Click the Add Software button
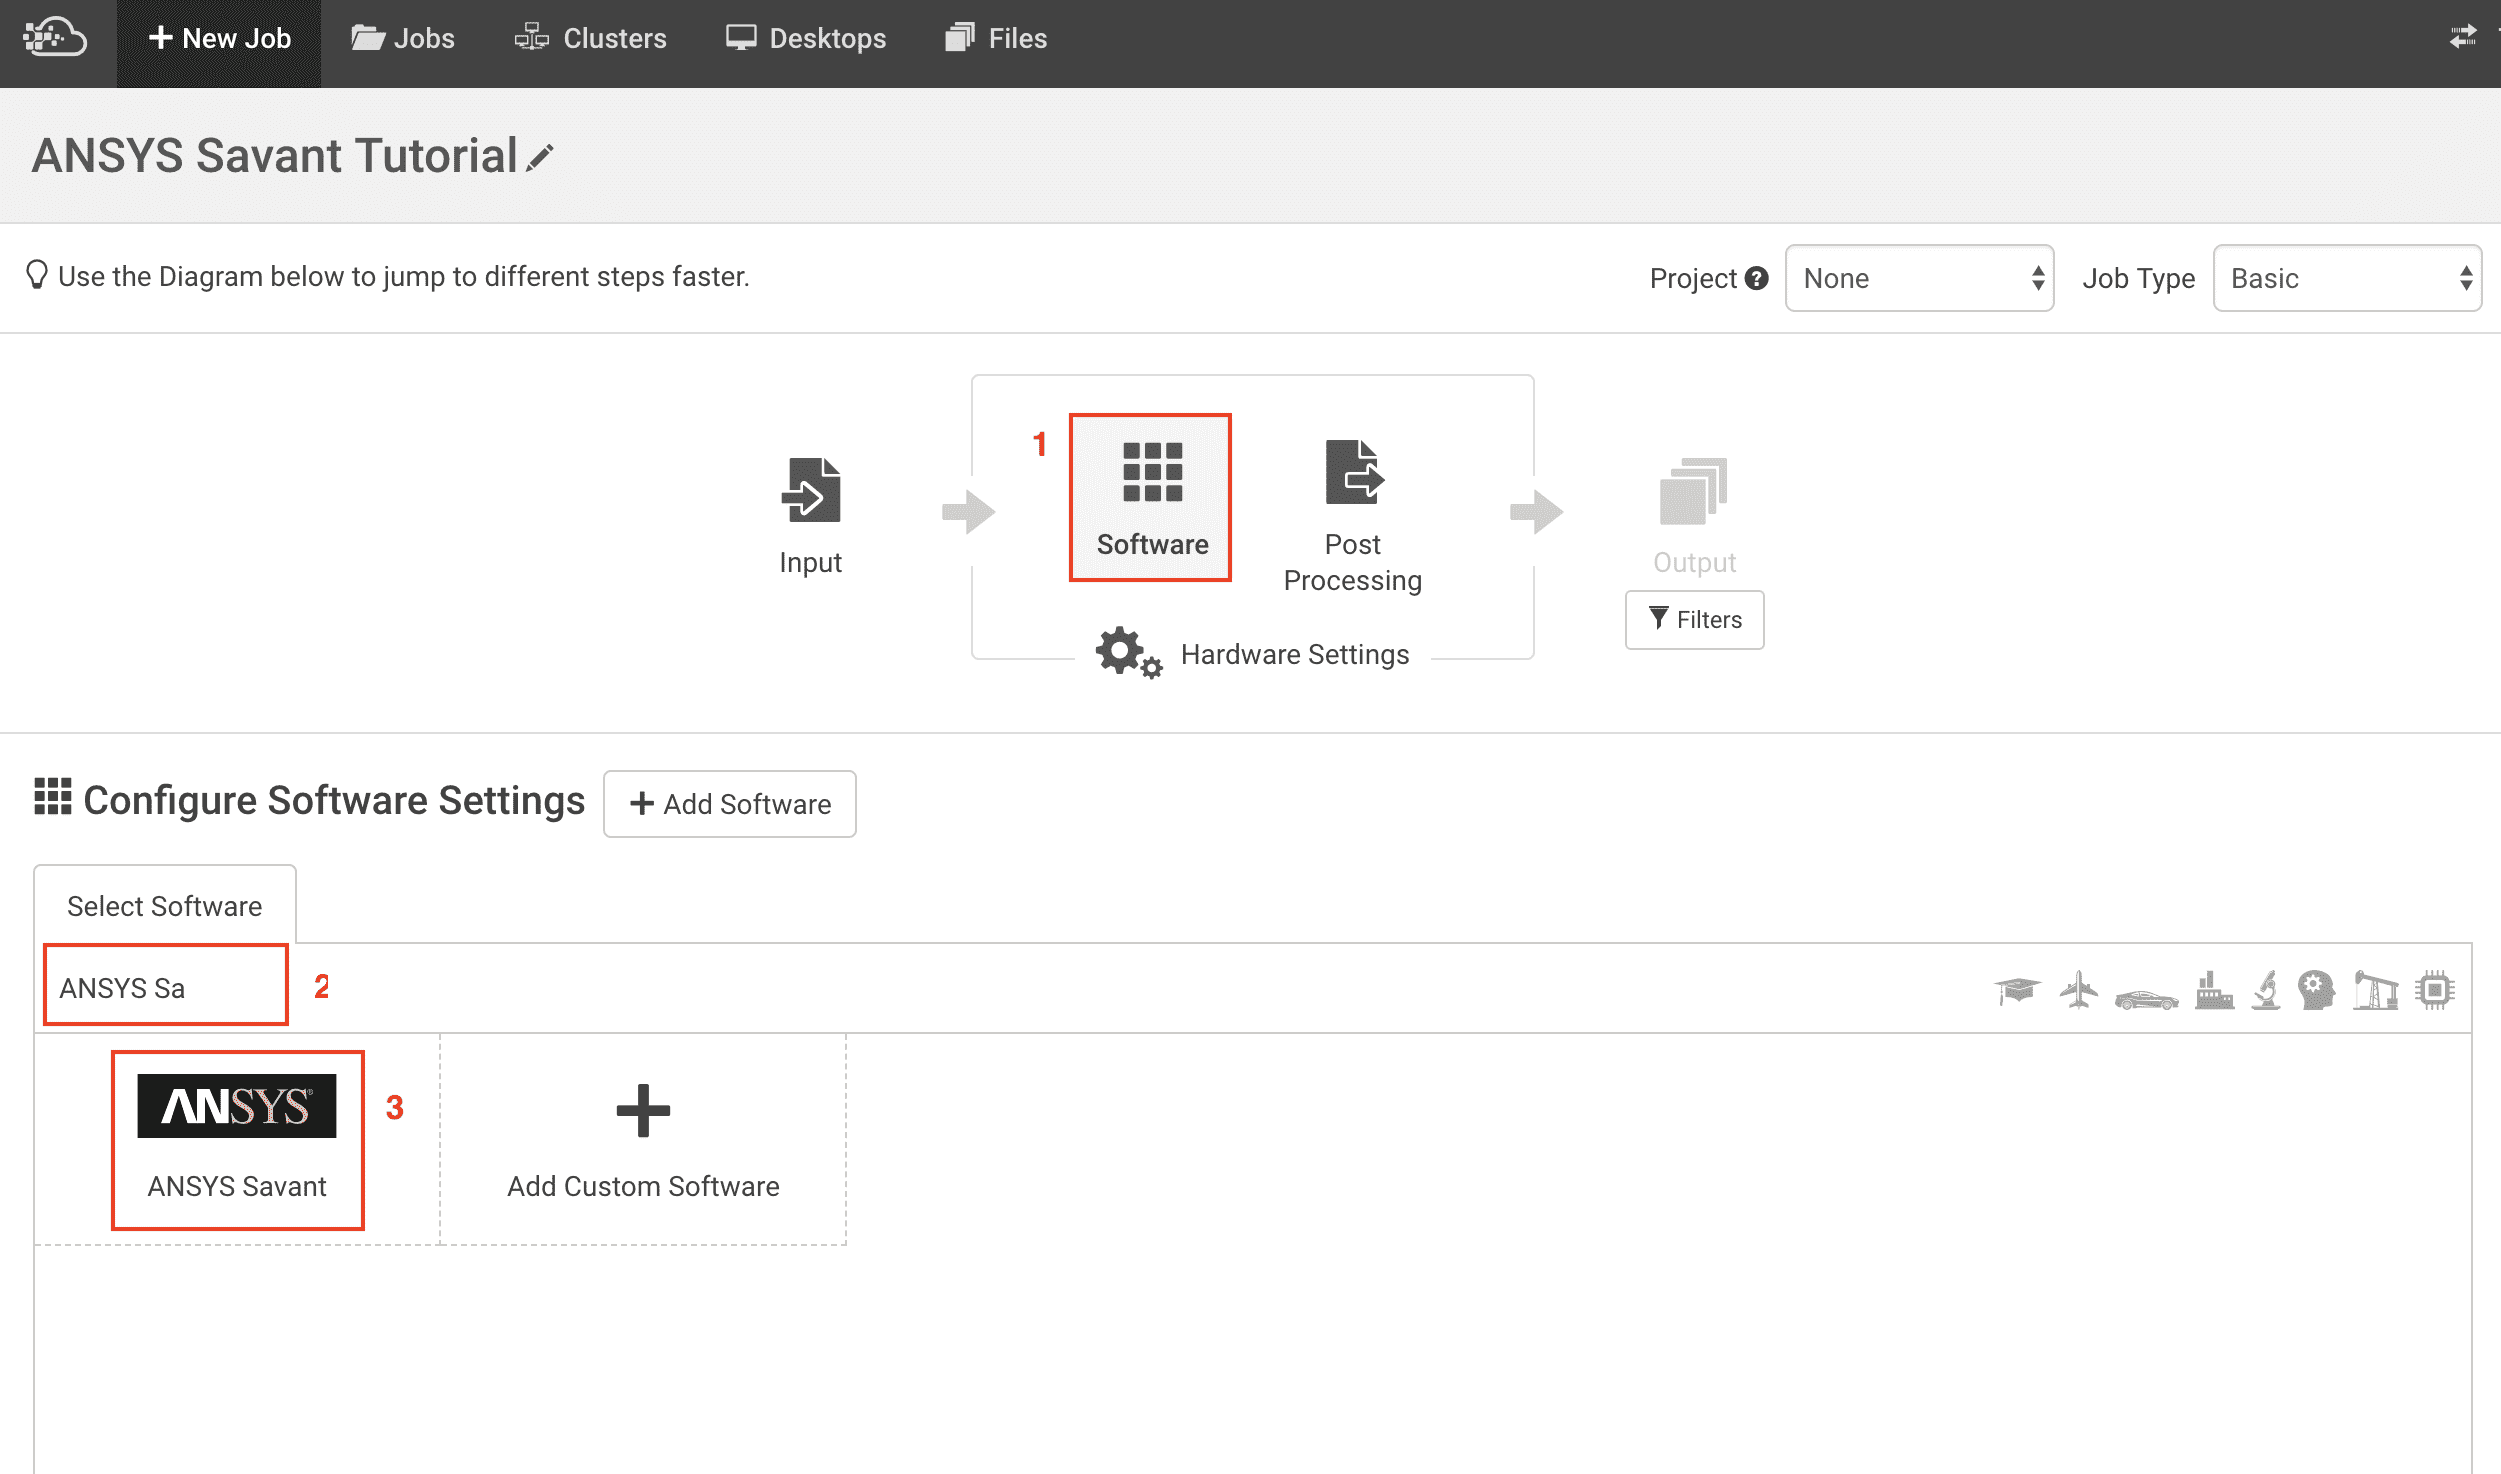 [x=729, y=803]
